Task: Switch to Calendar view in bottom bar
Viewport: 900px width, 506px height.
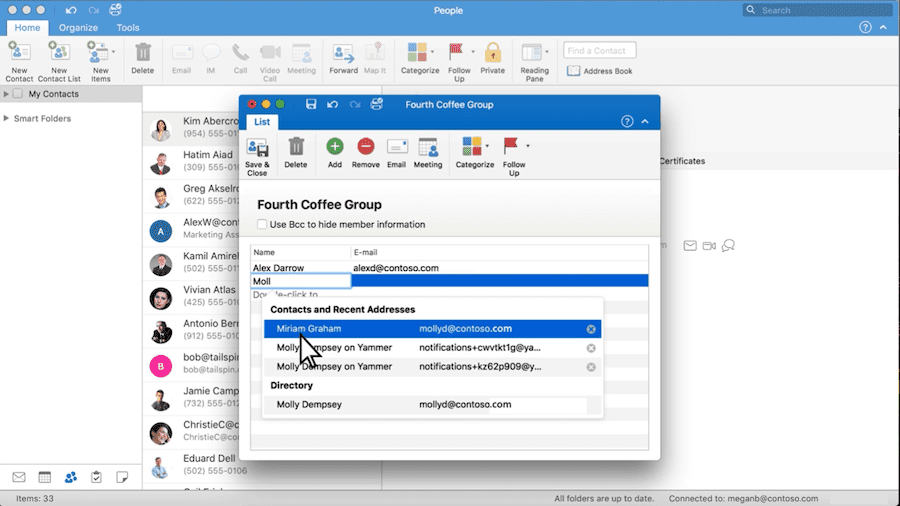Action: pos(44,477)
